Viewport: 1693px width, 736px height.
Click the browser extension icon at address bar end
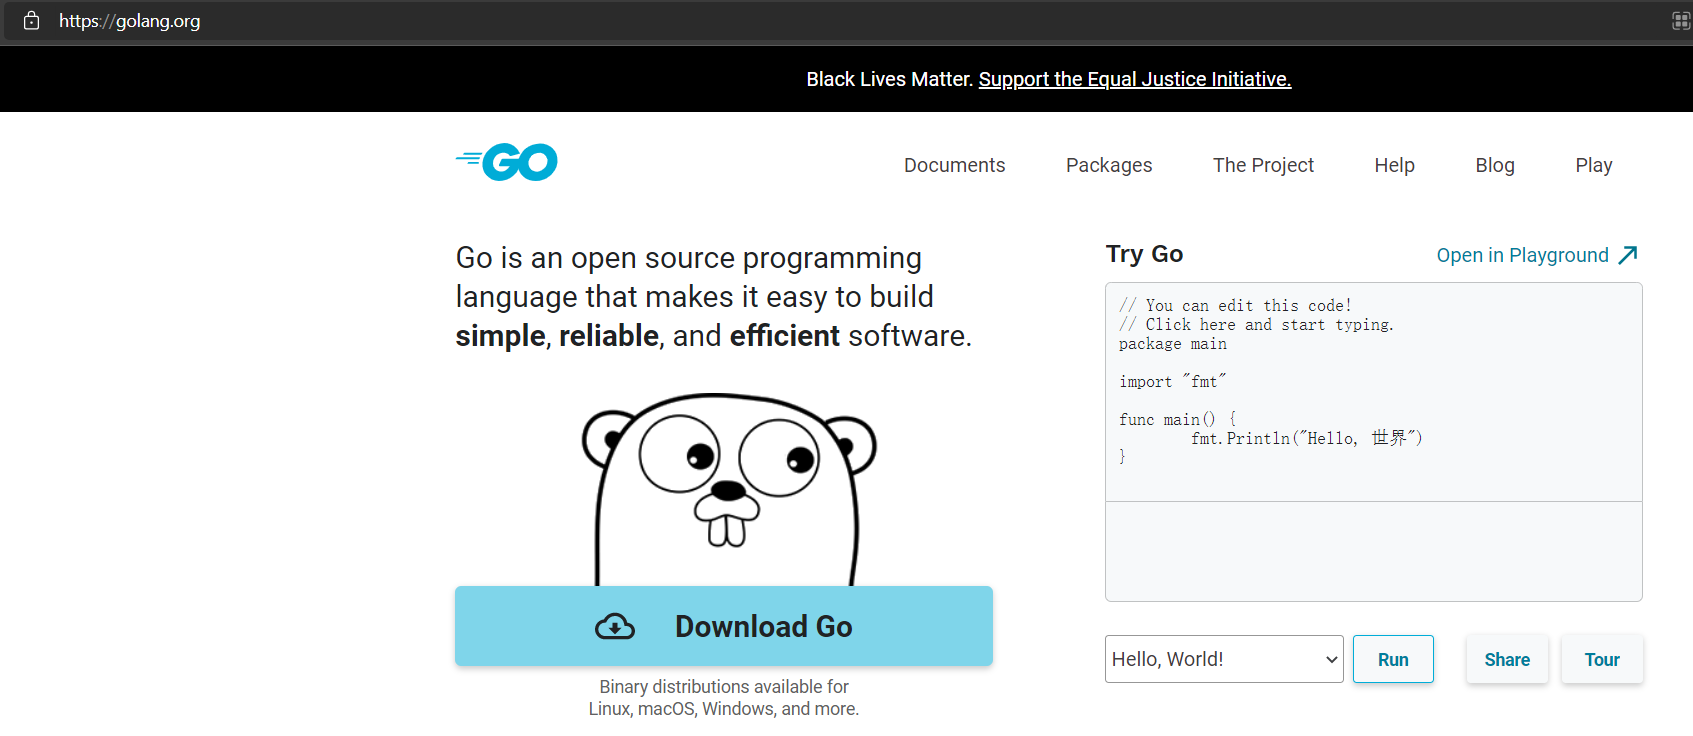tap(1681, 20)
